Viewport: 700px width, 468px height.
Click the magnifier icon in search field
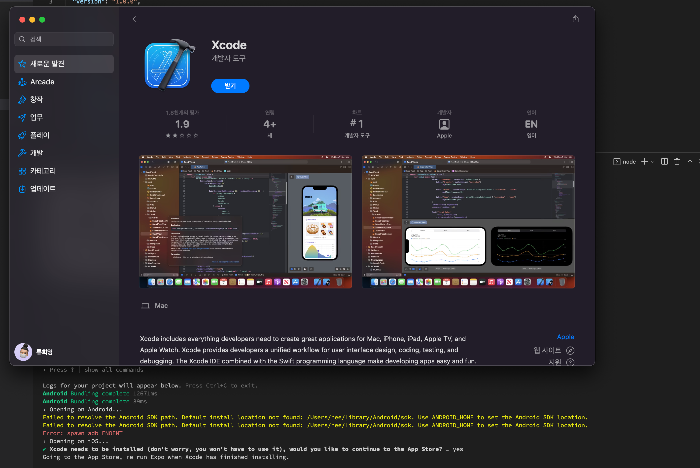(x=22, y=39)
